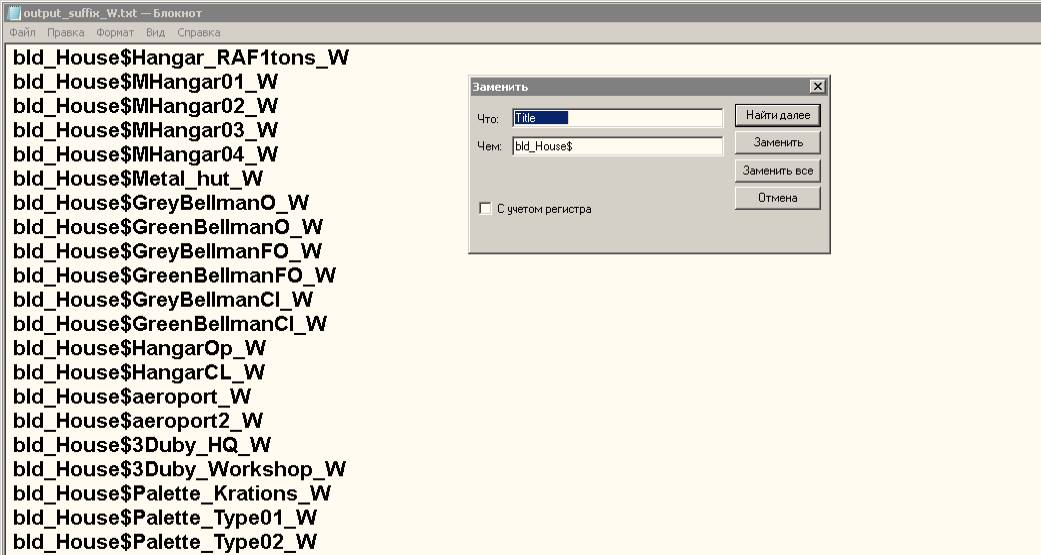Open the Справка menu

tap(199, 33)
